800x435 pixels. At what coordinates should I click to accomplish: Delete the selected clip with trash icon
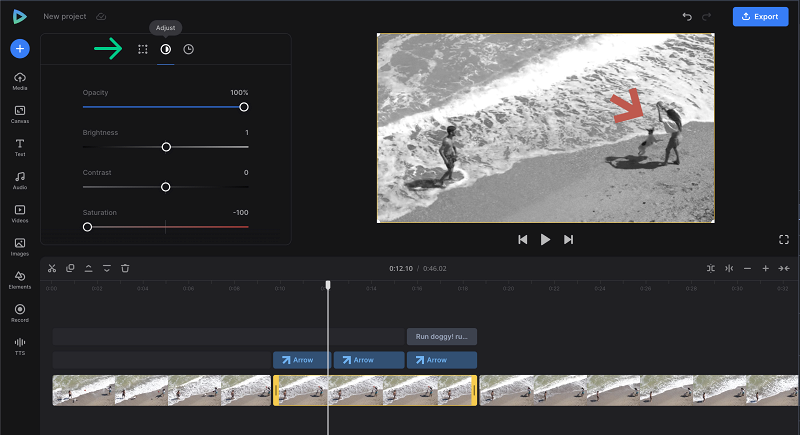pyautogui.click(x=125, y=268)
